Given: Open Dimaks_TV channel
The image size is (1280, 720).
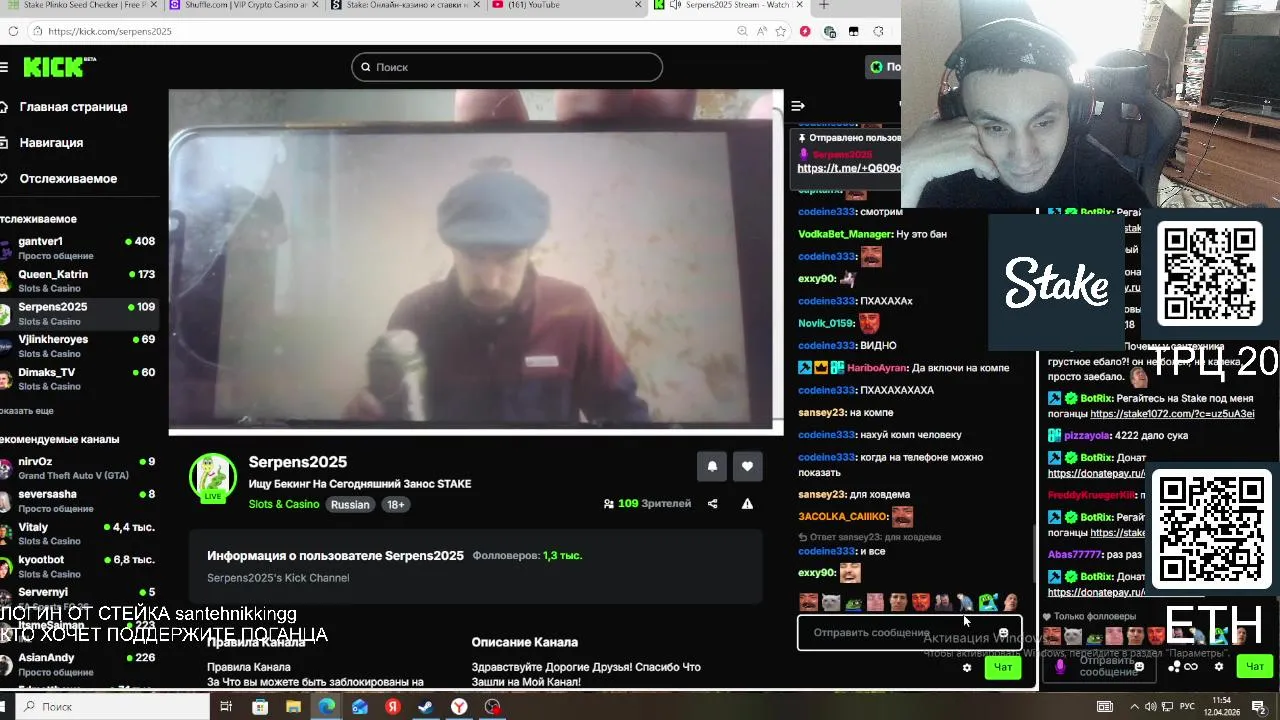Looking at the screenshot, I should [x=79, y=379].
